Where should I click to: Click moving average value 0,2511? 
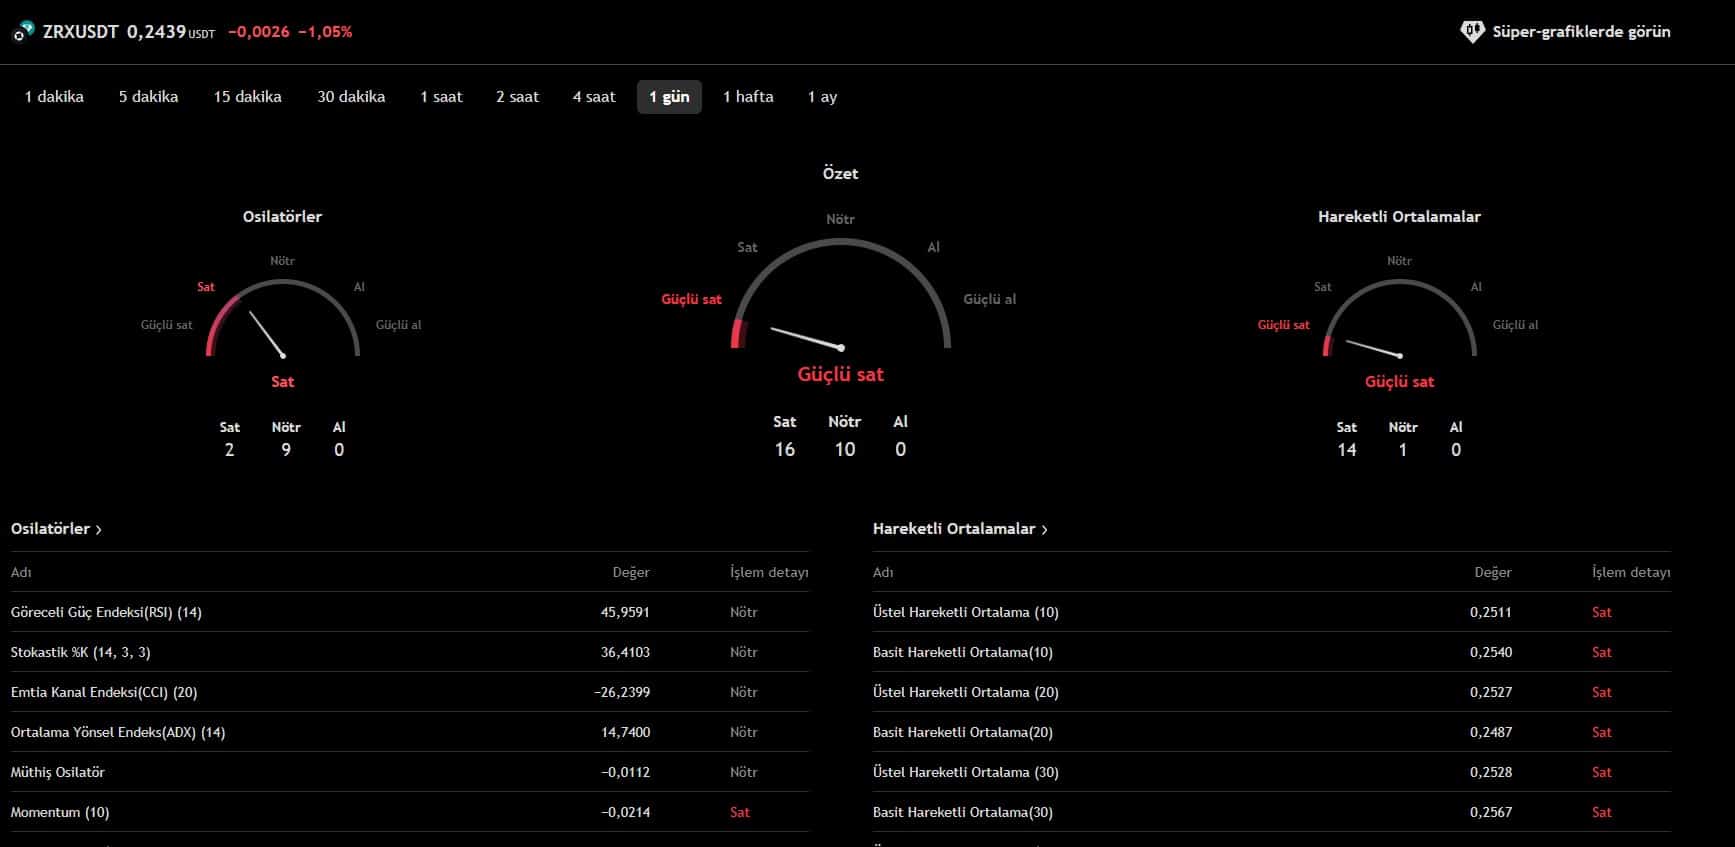[1491, 612]
